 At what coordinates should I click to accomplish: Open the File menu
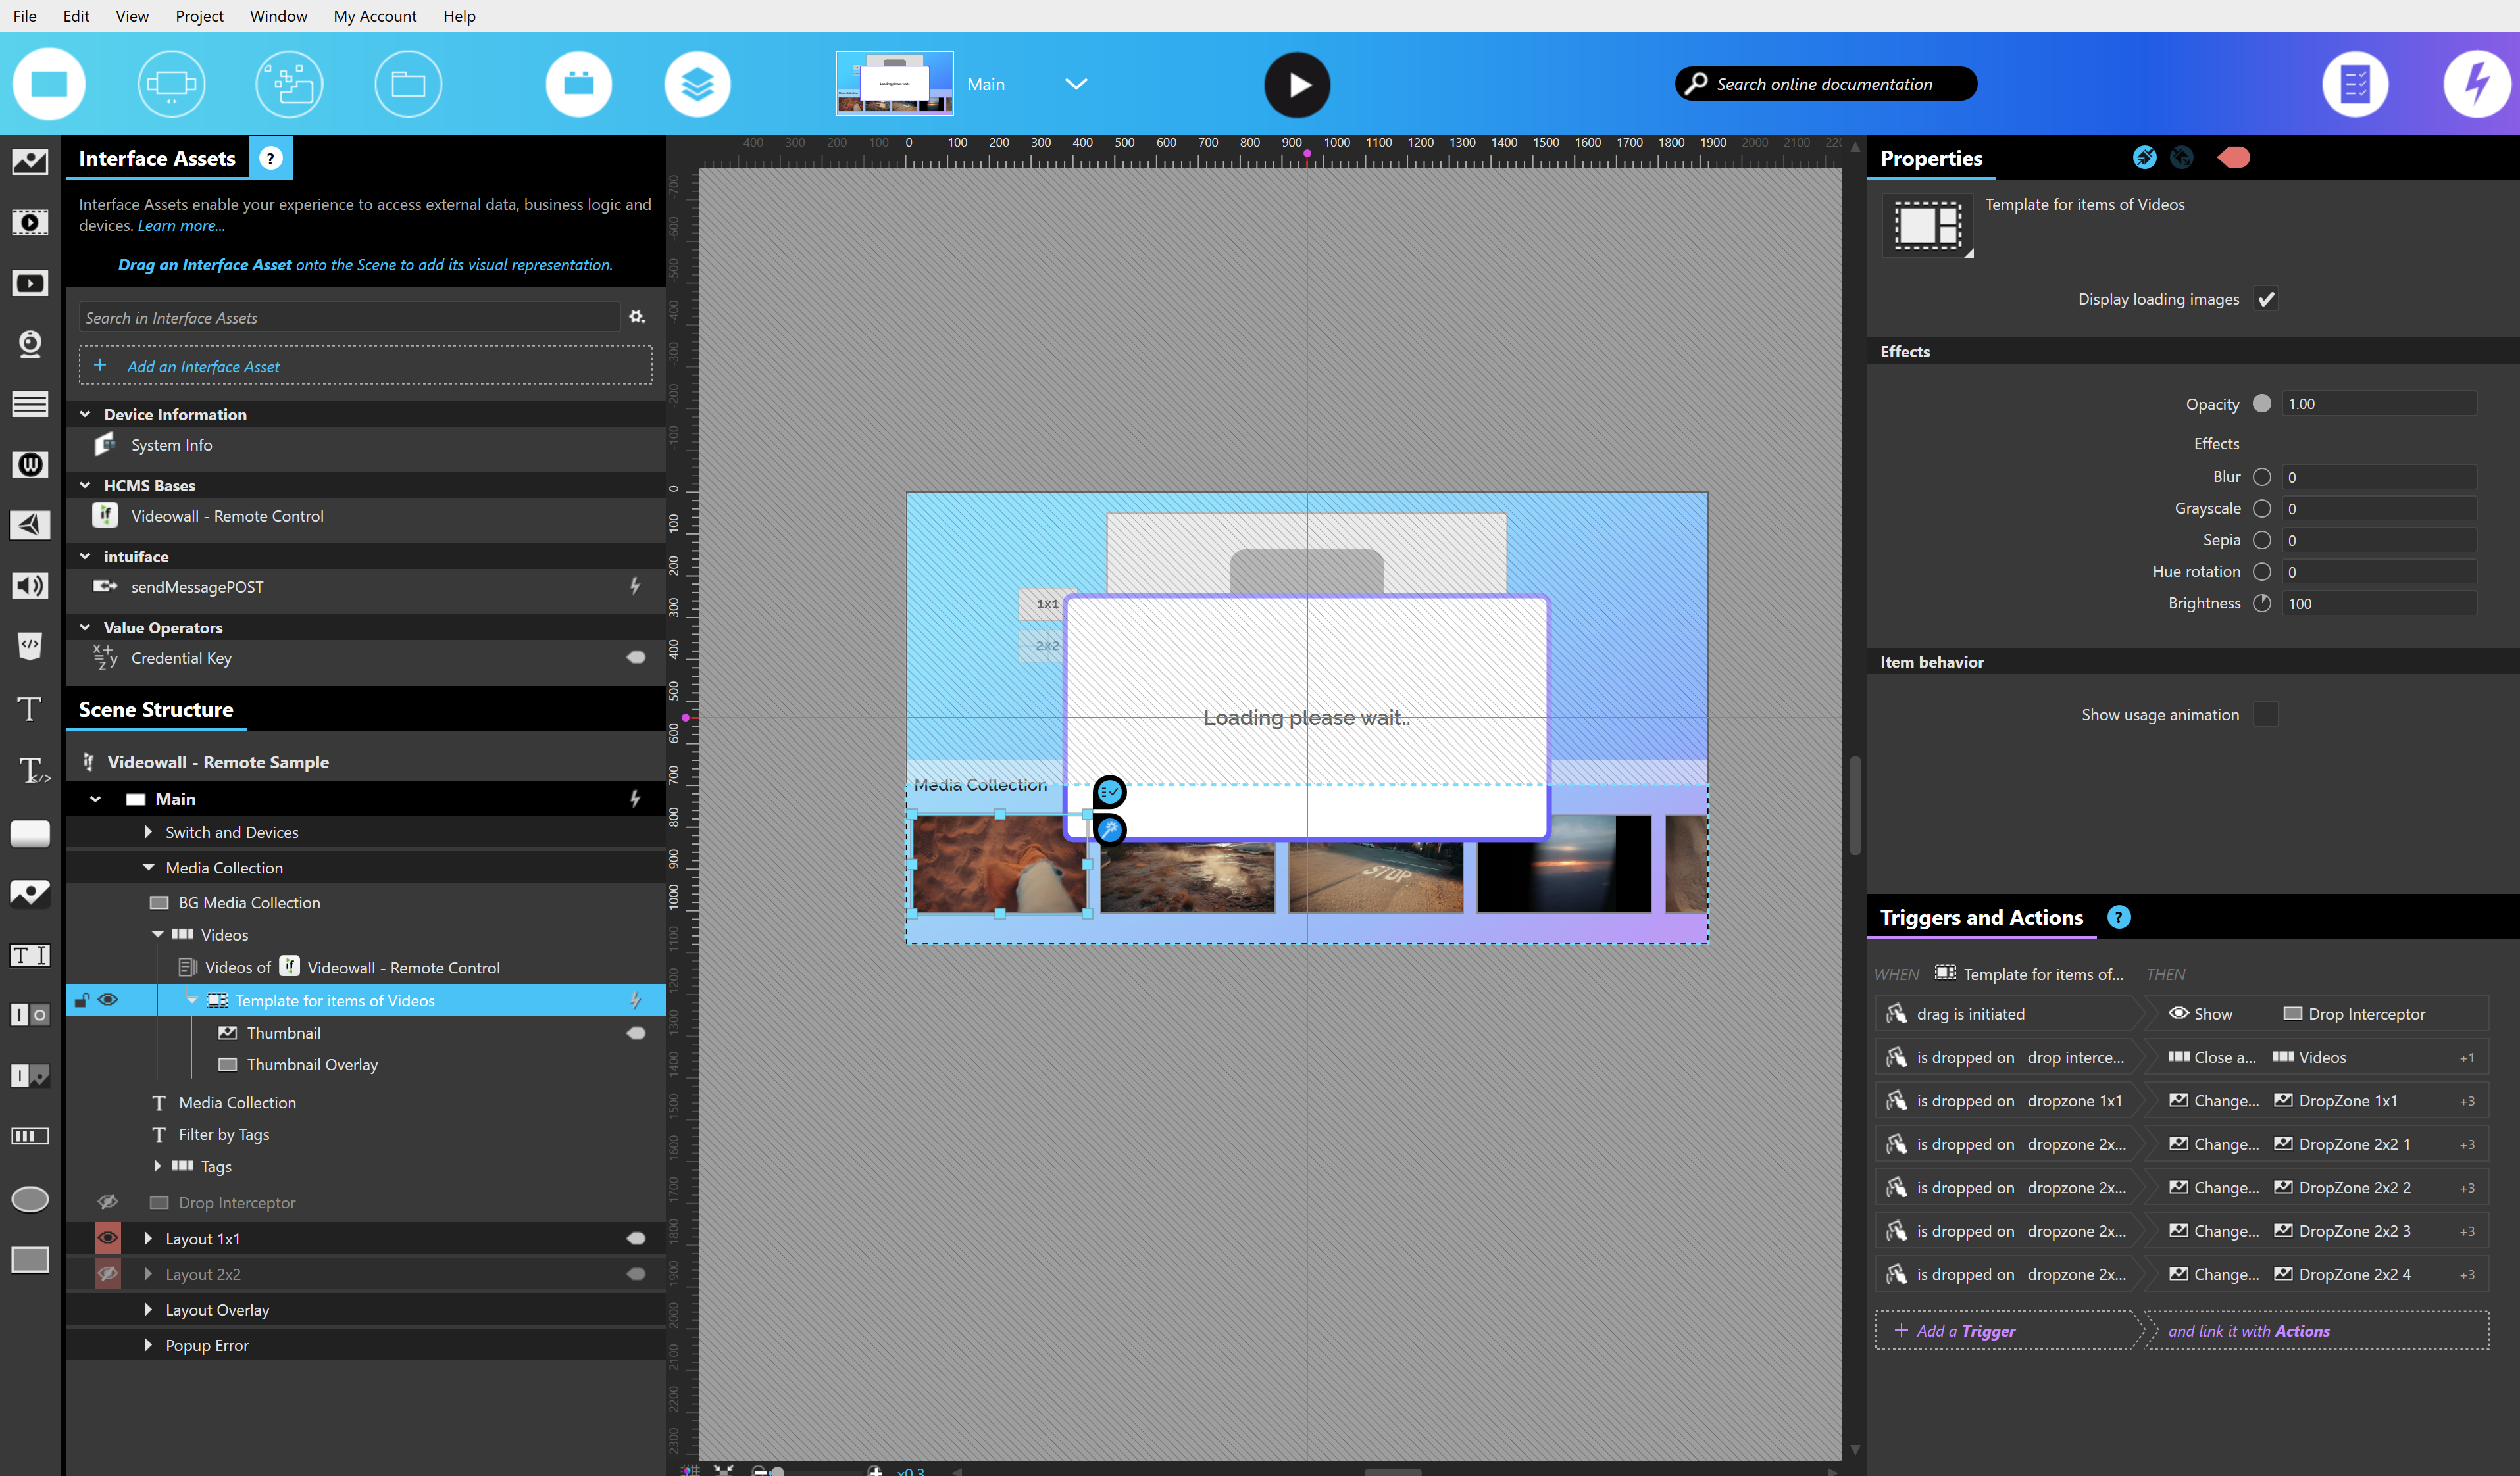(x=24, y=16)
